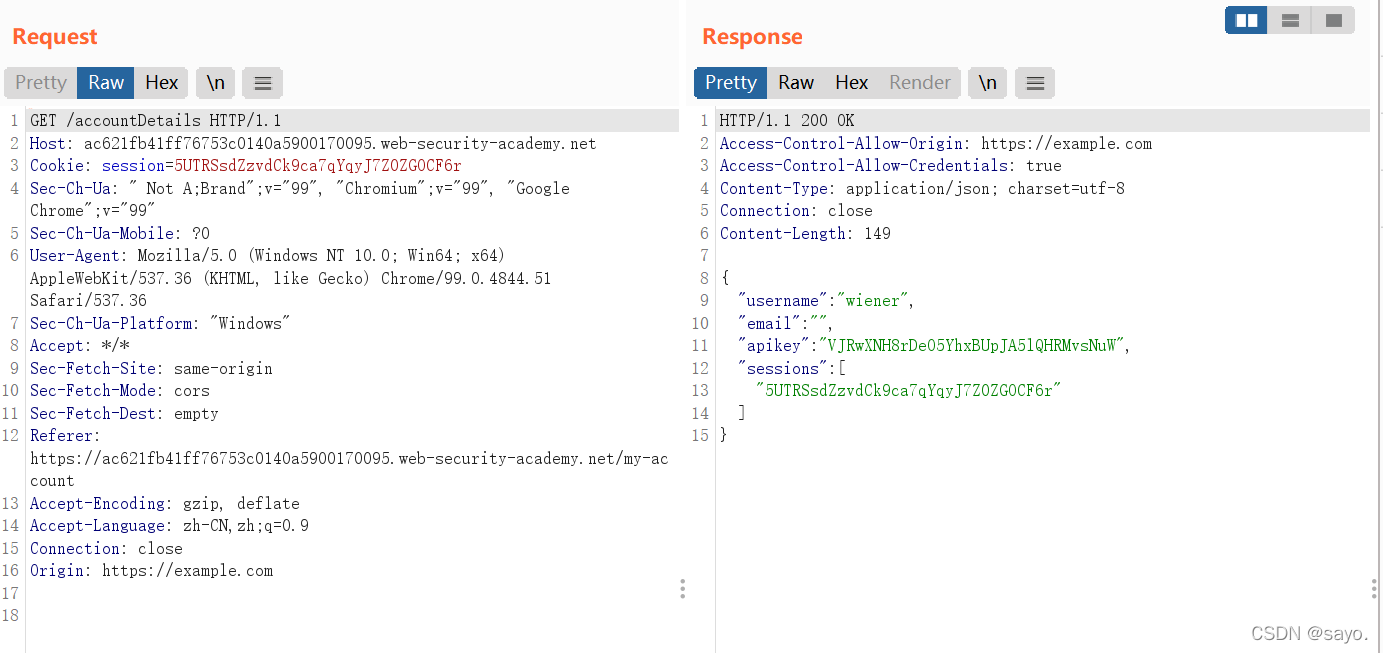Click the username 'wiener' JSON value
The height and width of the screenshot is (653, 1383).
874,301
